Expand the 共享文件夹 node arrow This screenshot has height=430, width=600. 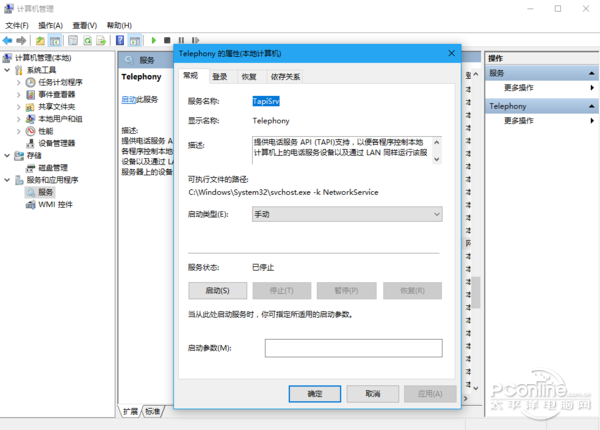pyautogui.click(x=18, y=107)
